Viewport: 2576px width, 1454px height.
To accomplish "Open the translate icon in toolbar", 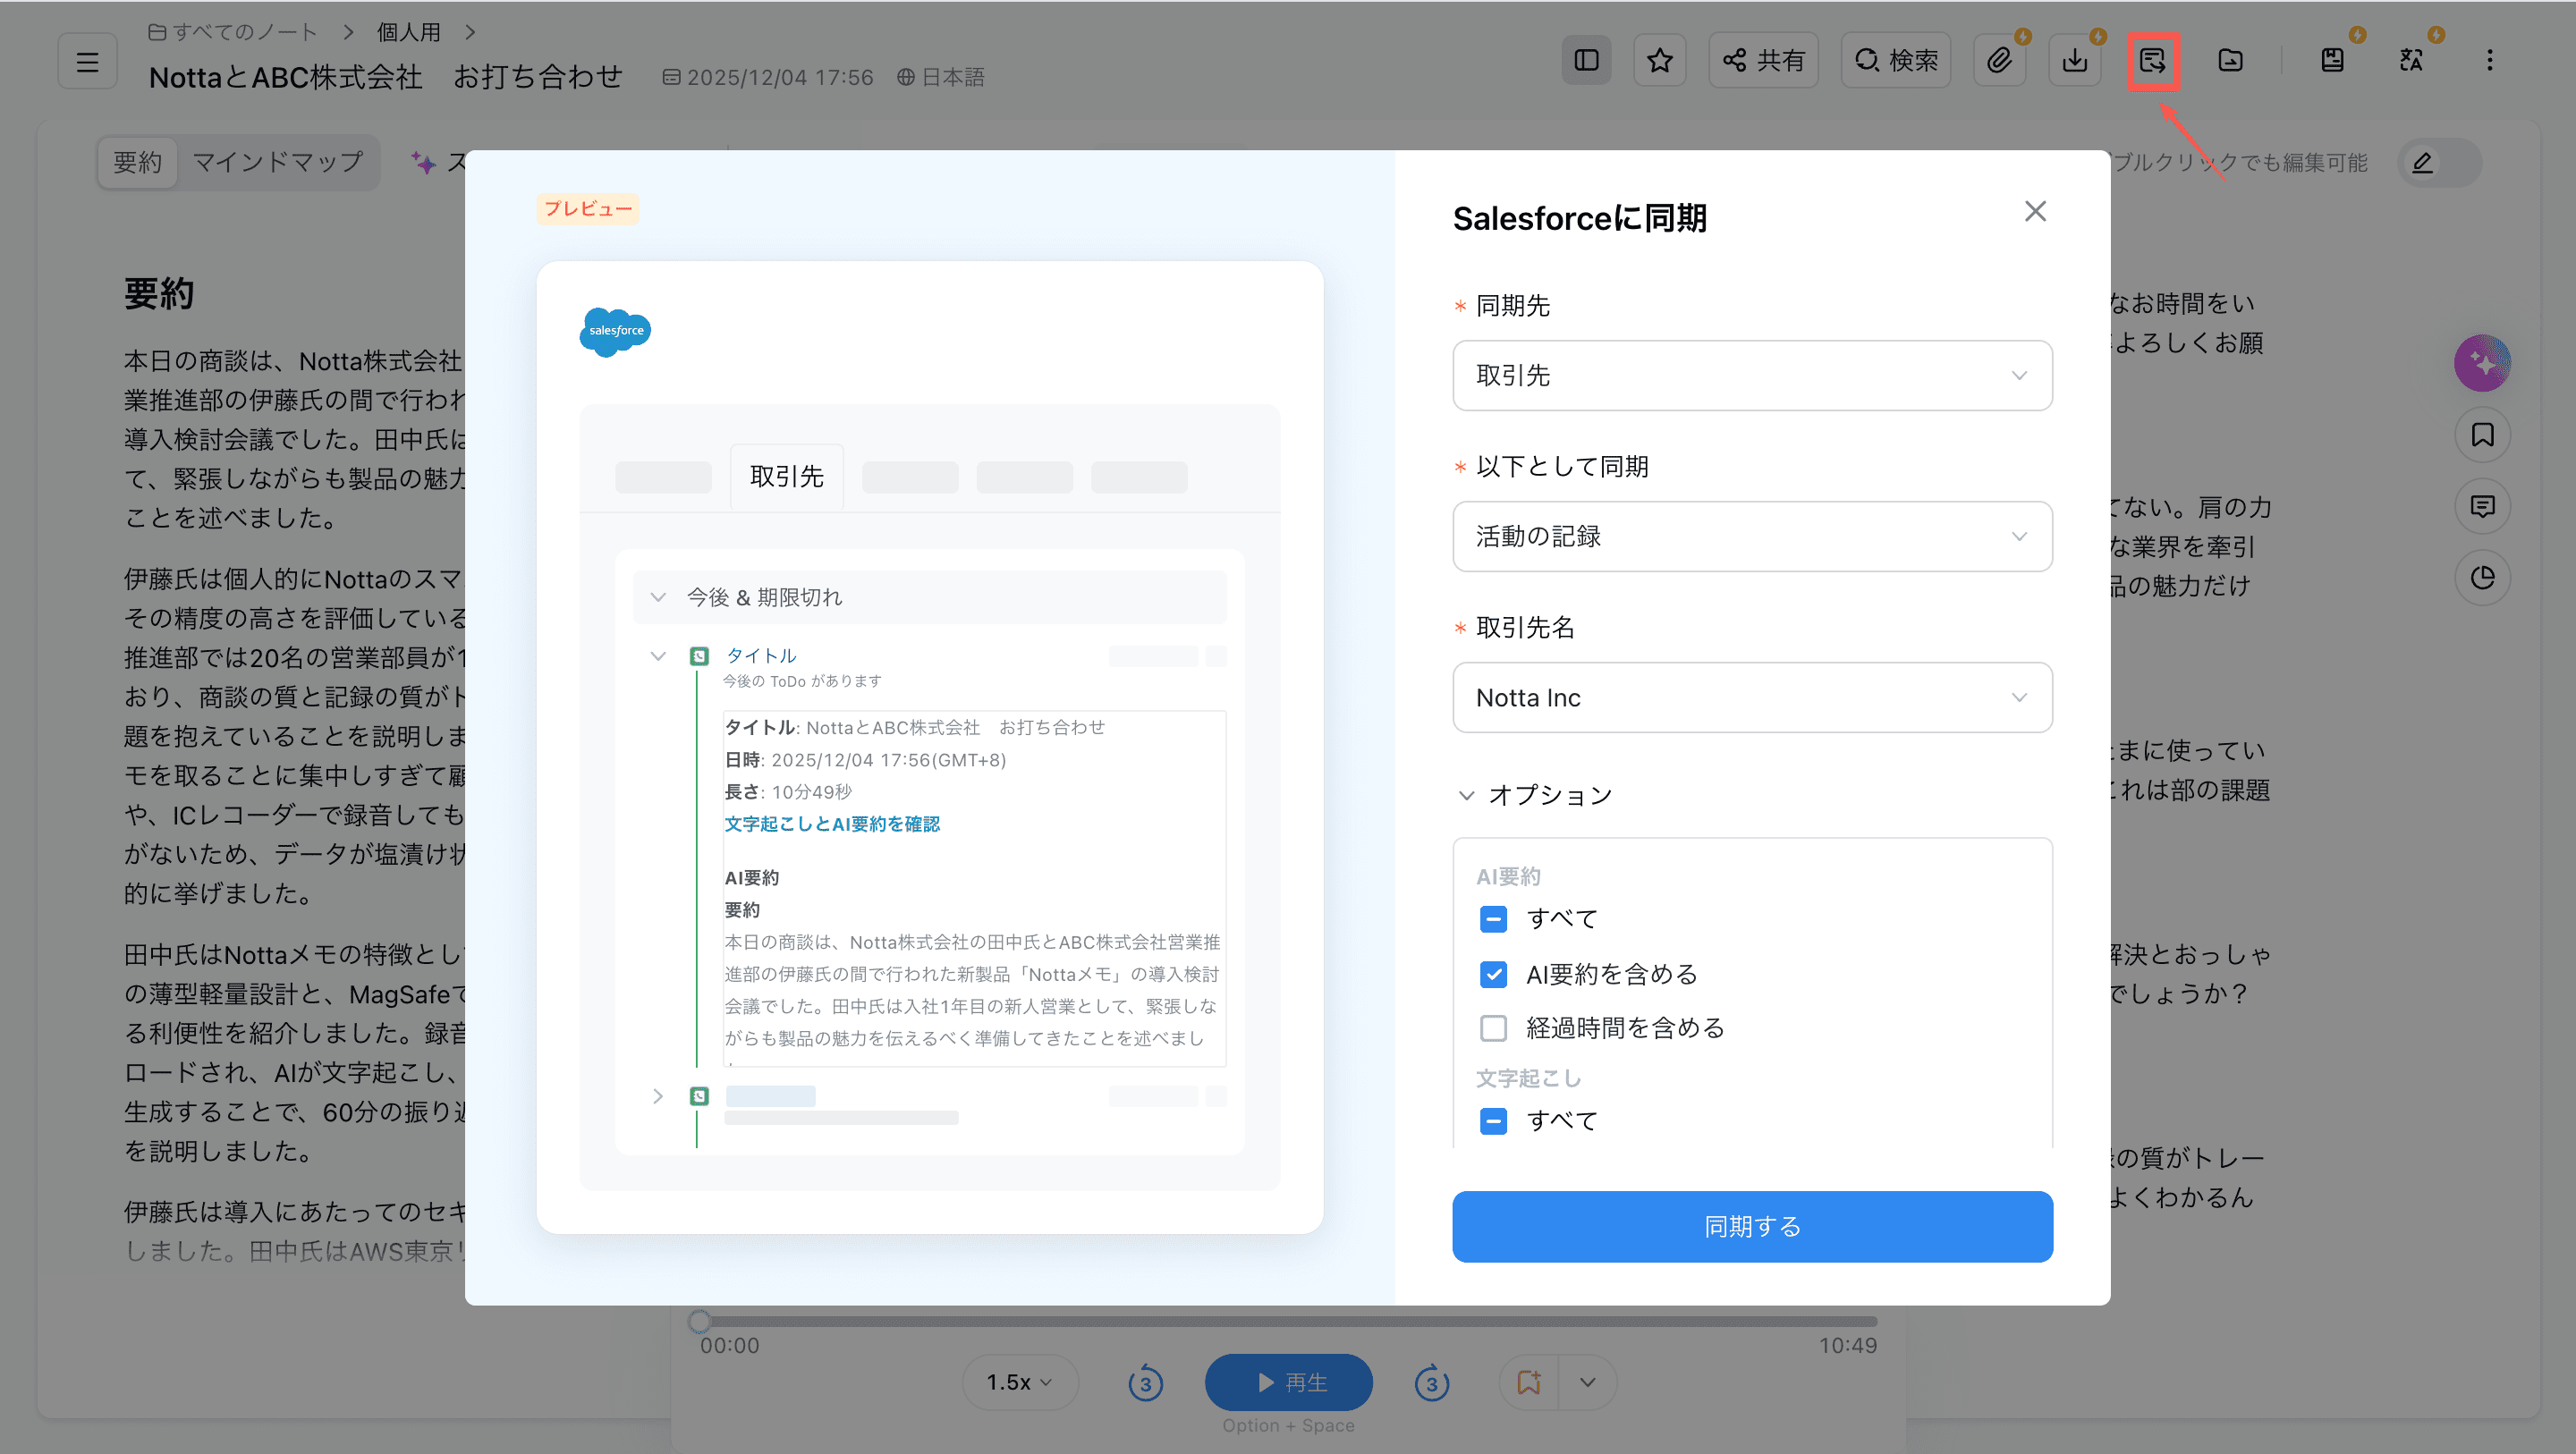I will point(2411,61).
